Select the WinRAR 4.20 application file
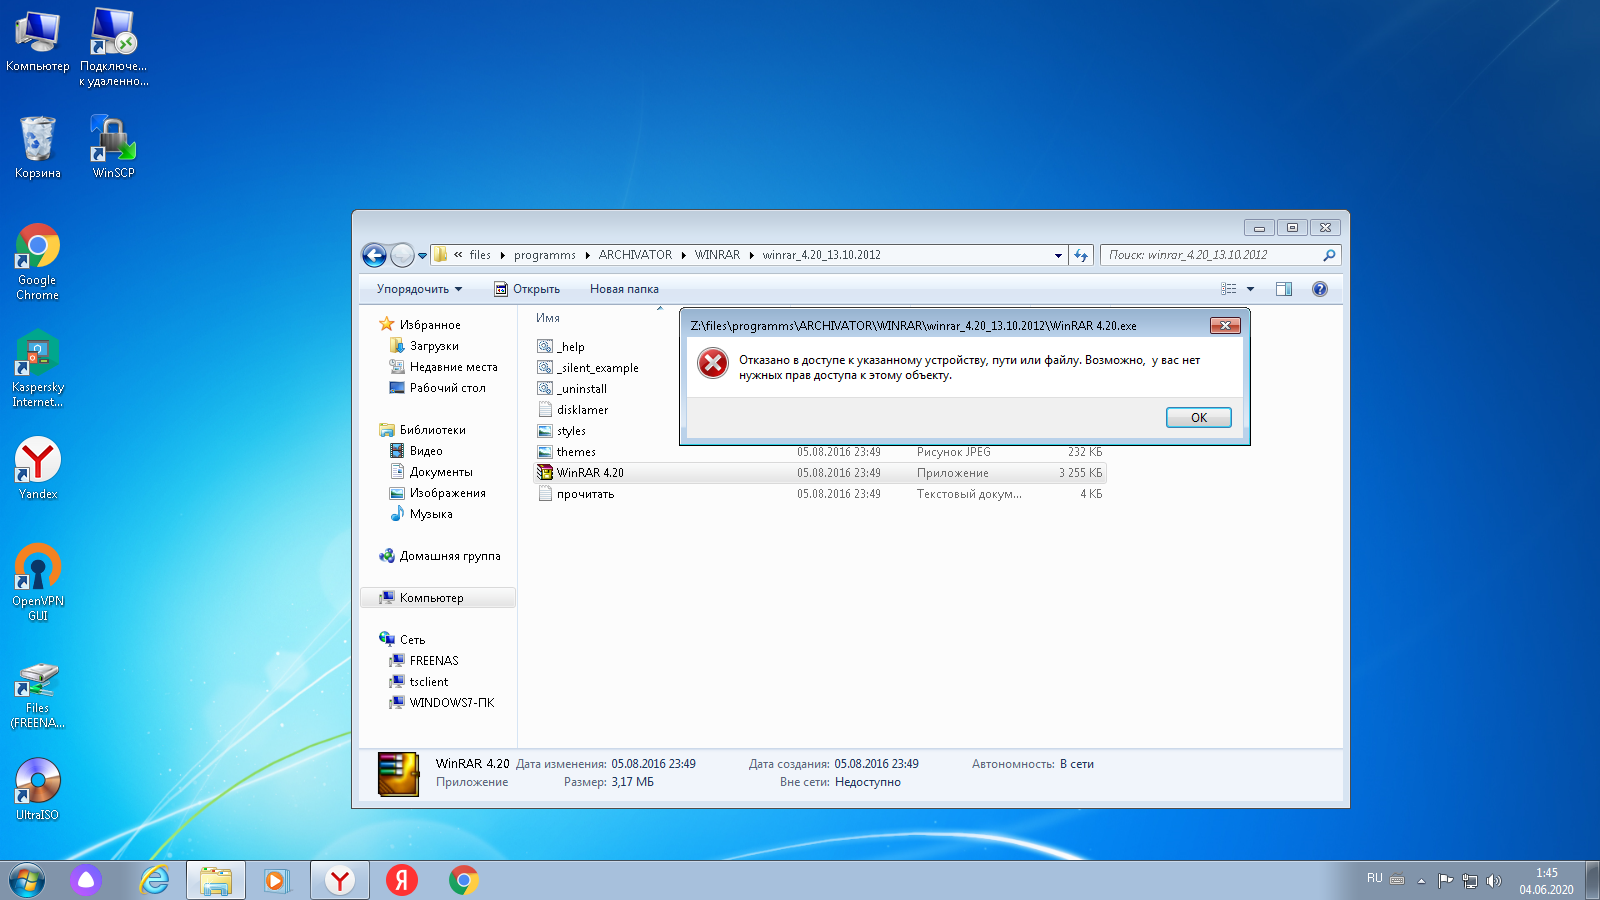This screenshot has width=1600, height=900. (820, 473)
